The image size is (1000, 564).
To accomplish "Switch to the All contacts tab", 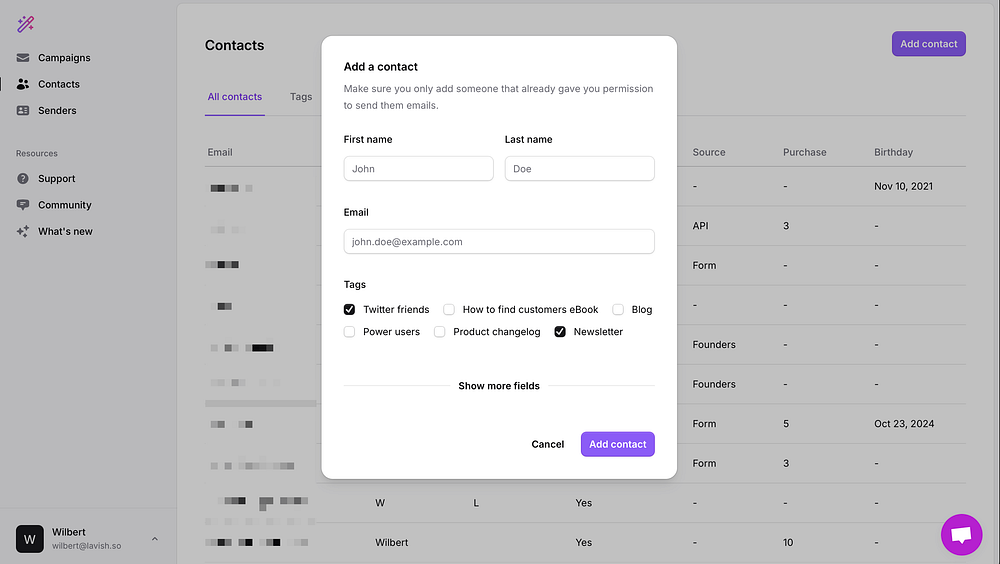I will point(235,97).
